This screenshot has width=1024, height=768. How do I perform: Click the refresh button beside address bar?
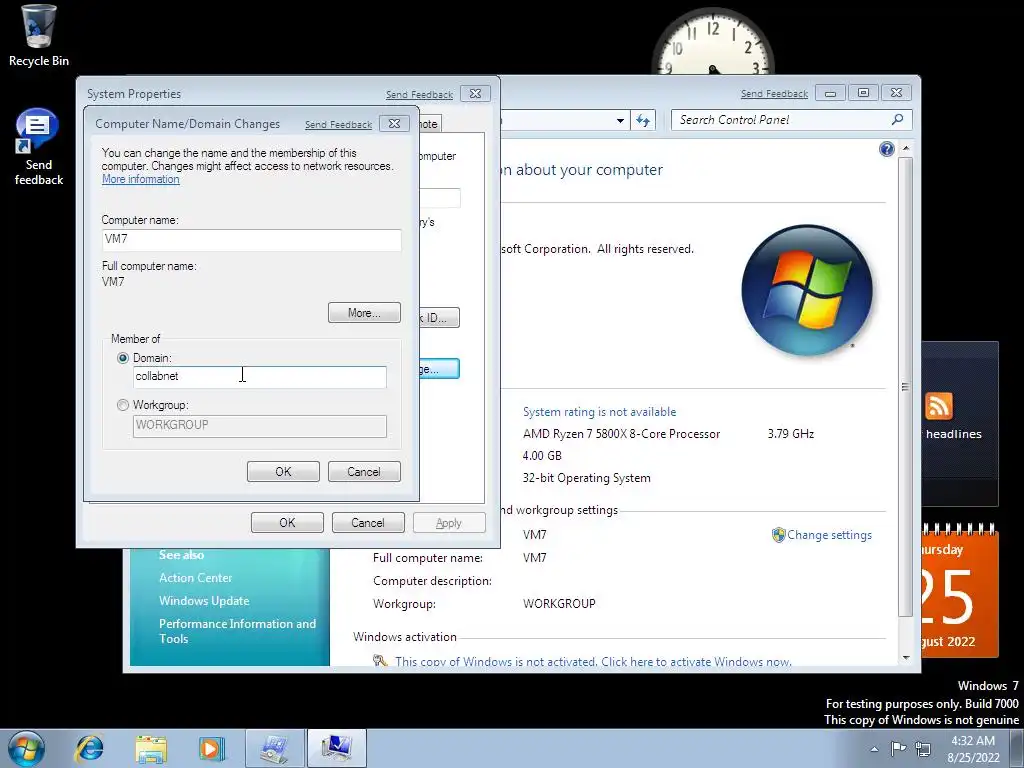(643, 120)
